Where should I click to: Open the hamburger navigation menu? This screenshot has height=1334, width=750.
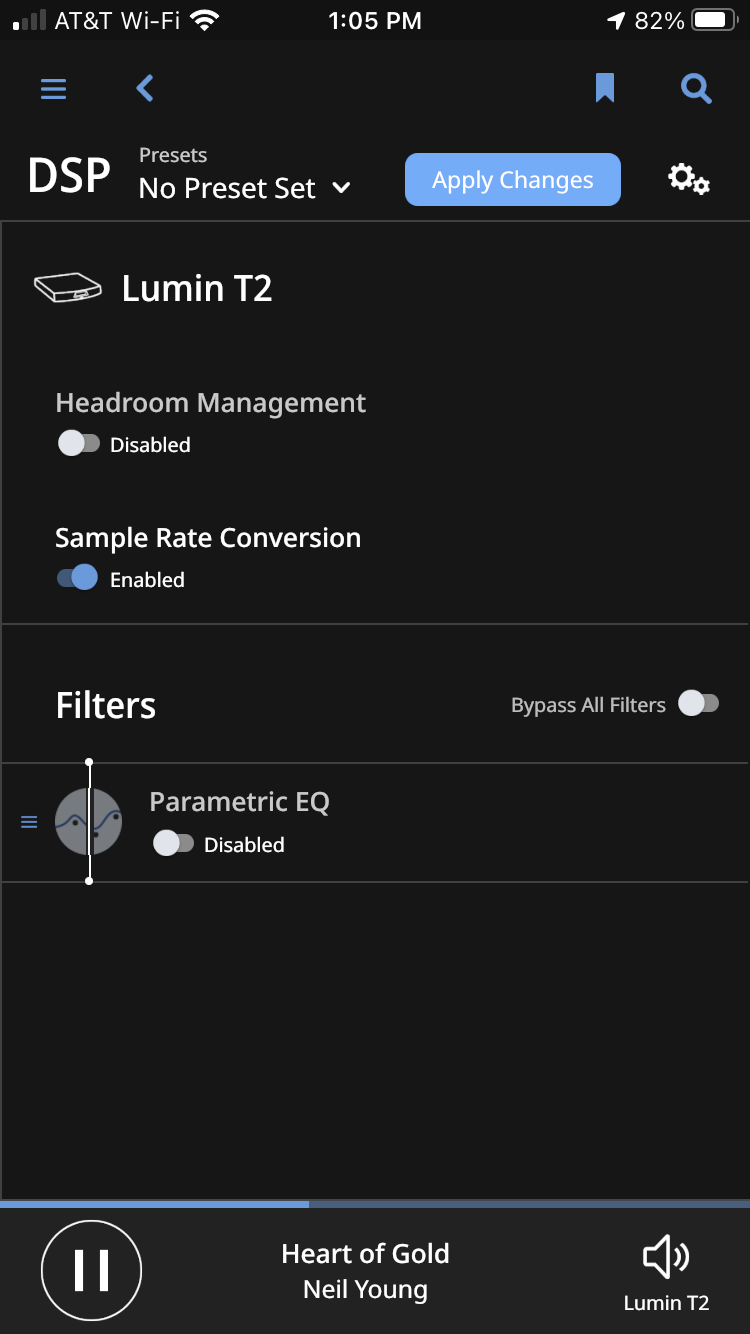click(x=53, y=89)
